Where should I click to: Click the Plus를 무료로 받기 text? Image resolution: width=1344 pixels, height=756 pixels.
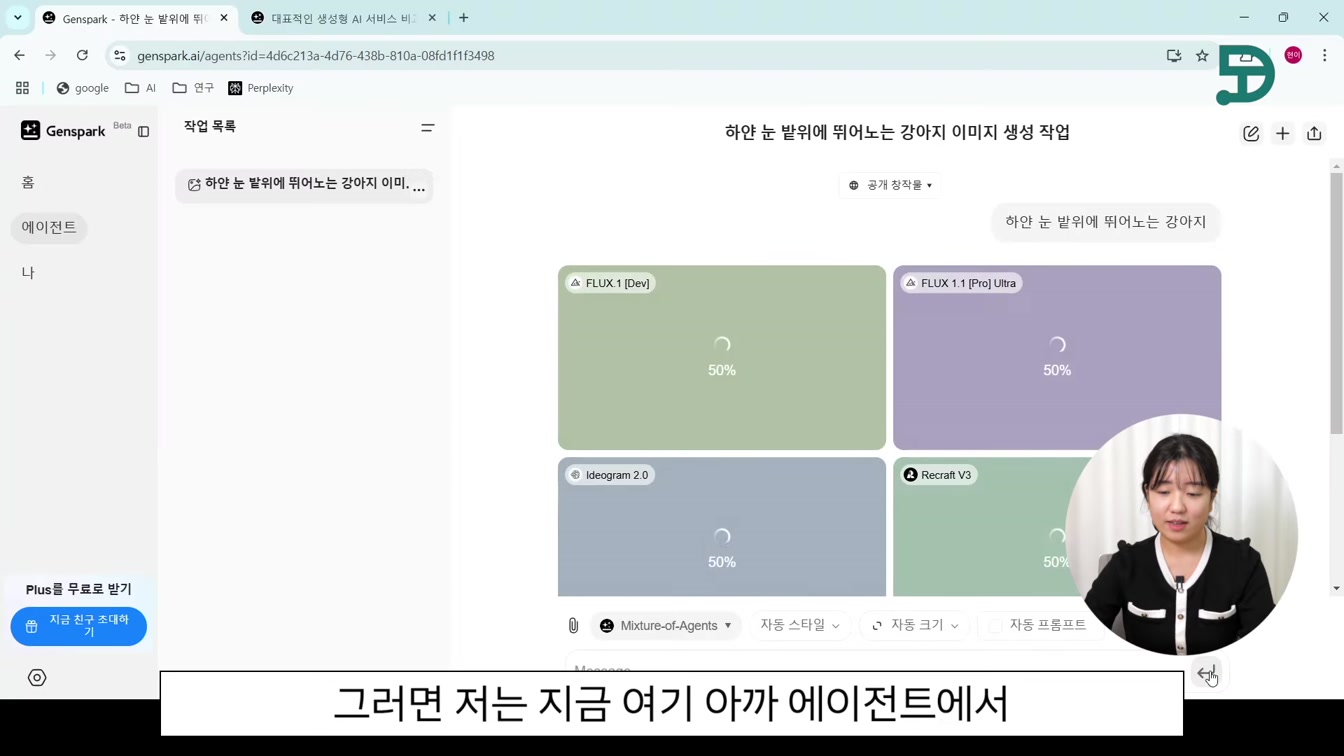(78, 589)
